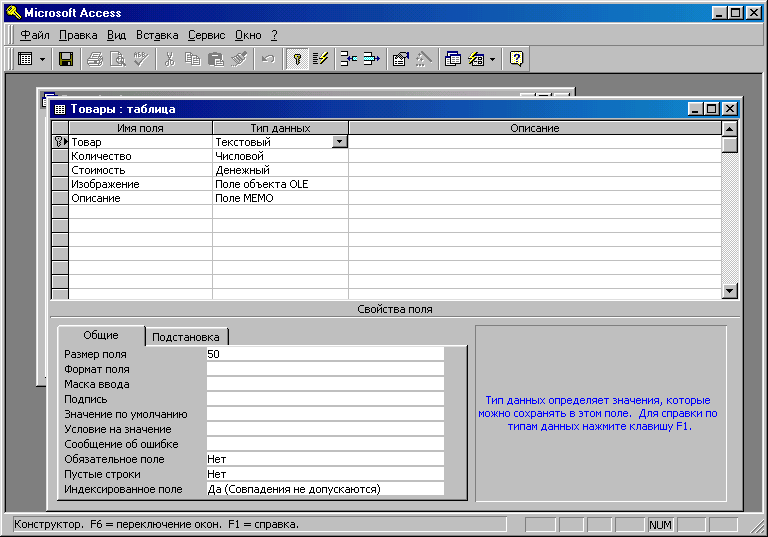Click the Описание column header
This screenshot has height=537, width=768.
[x=535, y=128]
